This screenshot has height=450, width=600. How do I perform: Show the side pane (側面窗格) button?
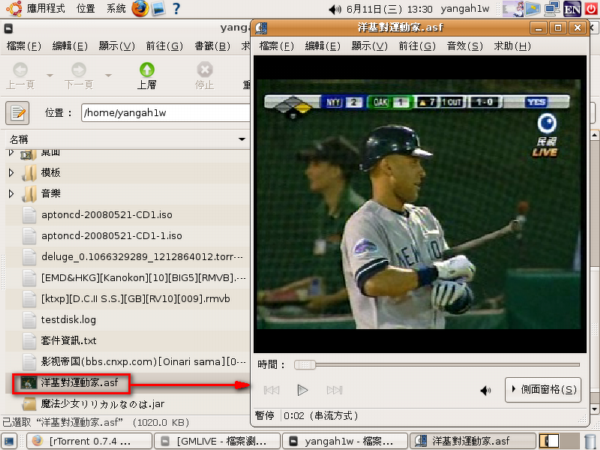(x=543, y=390)
